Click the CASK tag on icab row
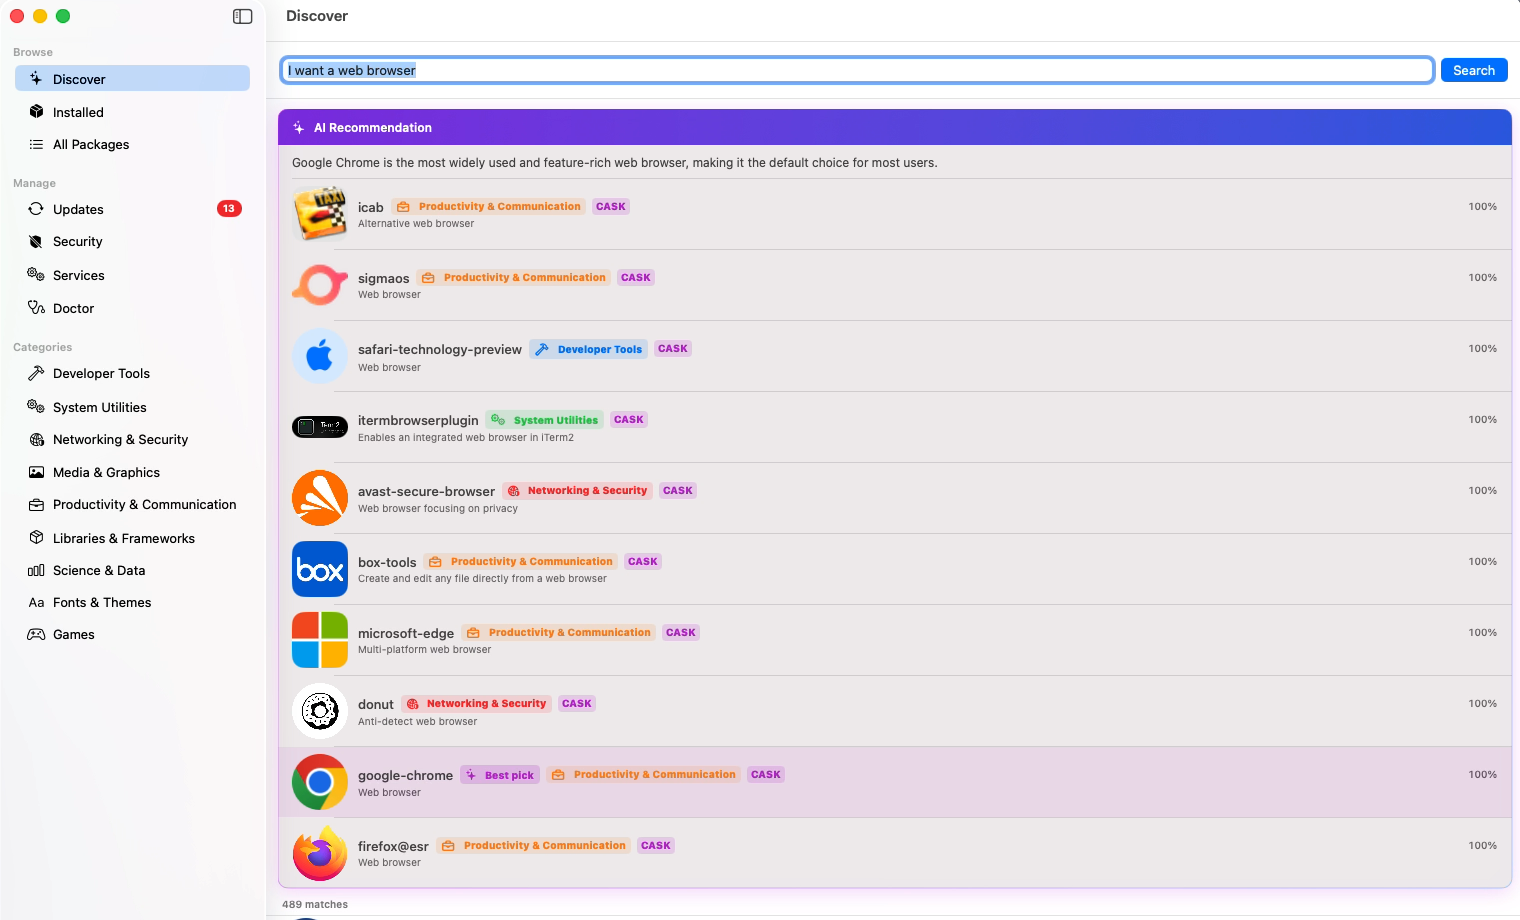This screenshot has width=1520, height=920. click(611, 207)
